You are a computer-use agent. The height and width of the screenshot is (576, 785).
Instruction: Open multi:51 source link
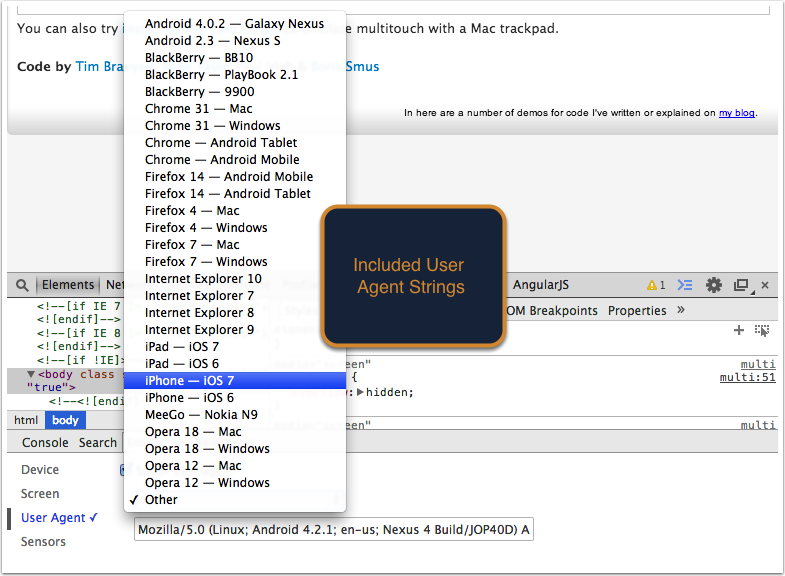[747, 378]
